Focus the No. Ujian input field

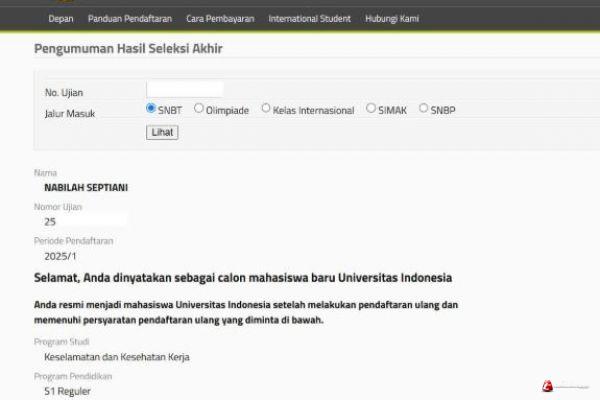184,89
